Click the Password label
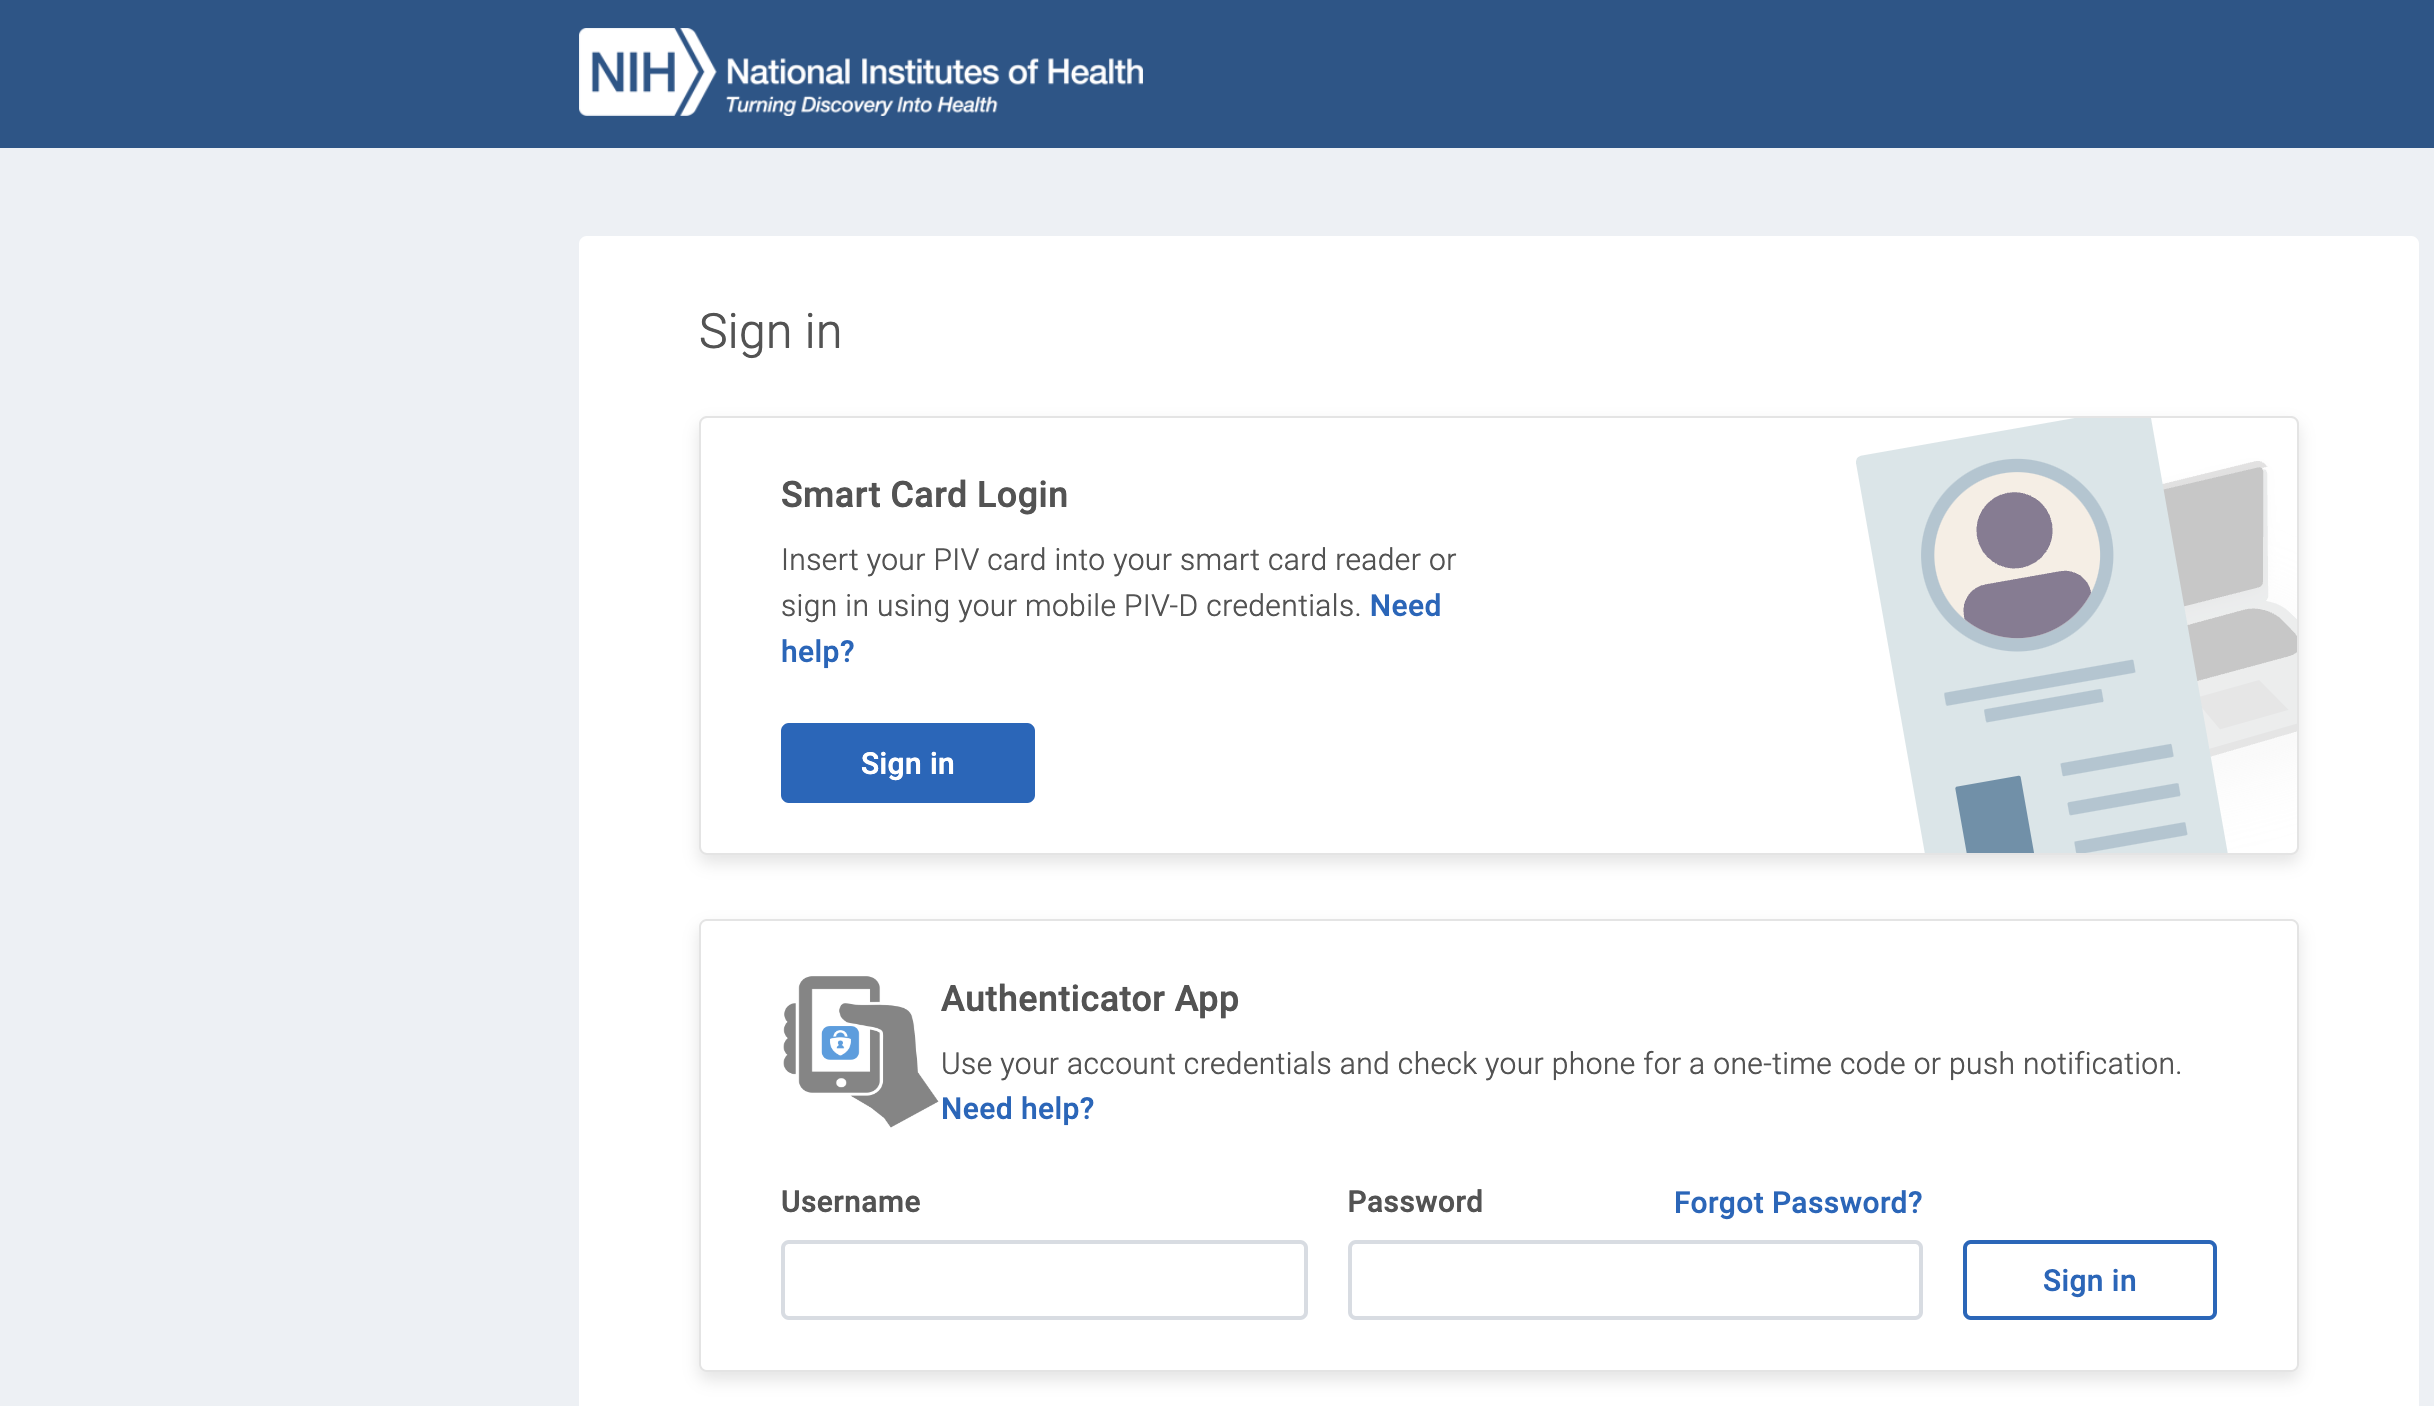 pyautogui.click(x=1414, y=1202)
